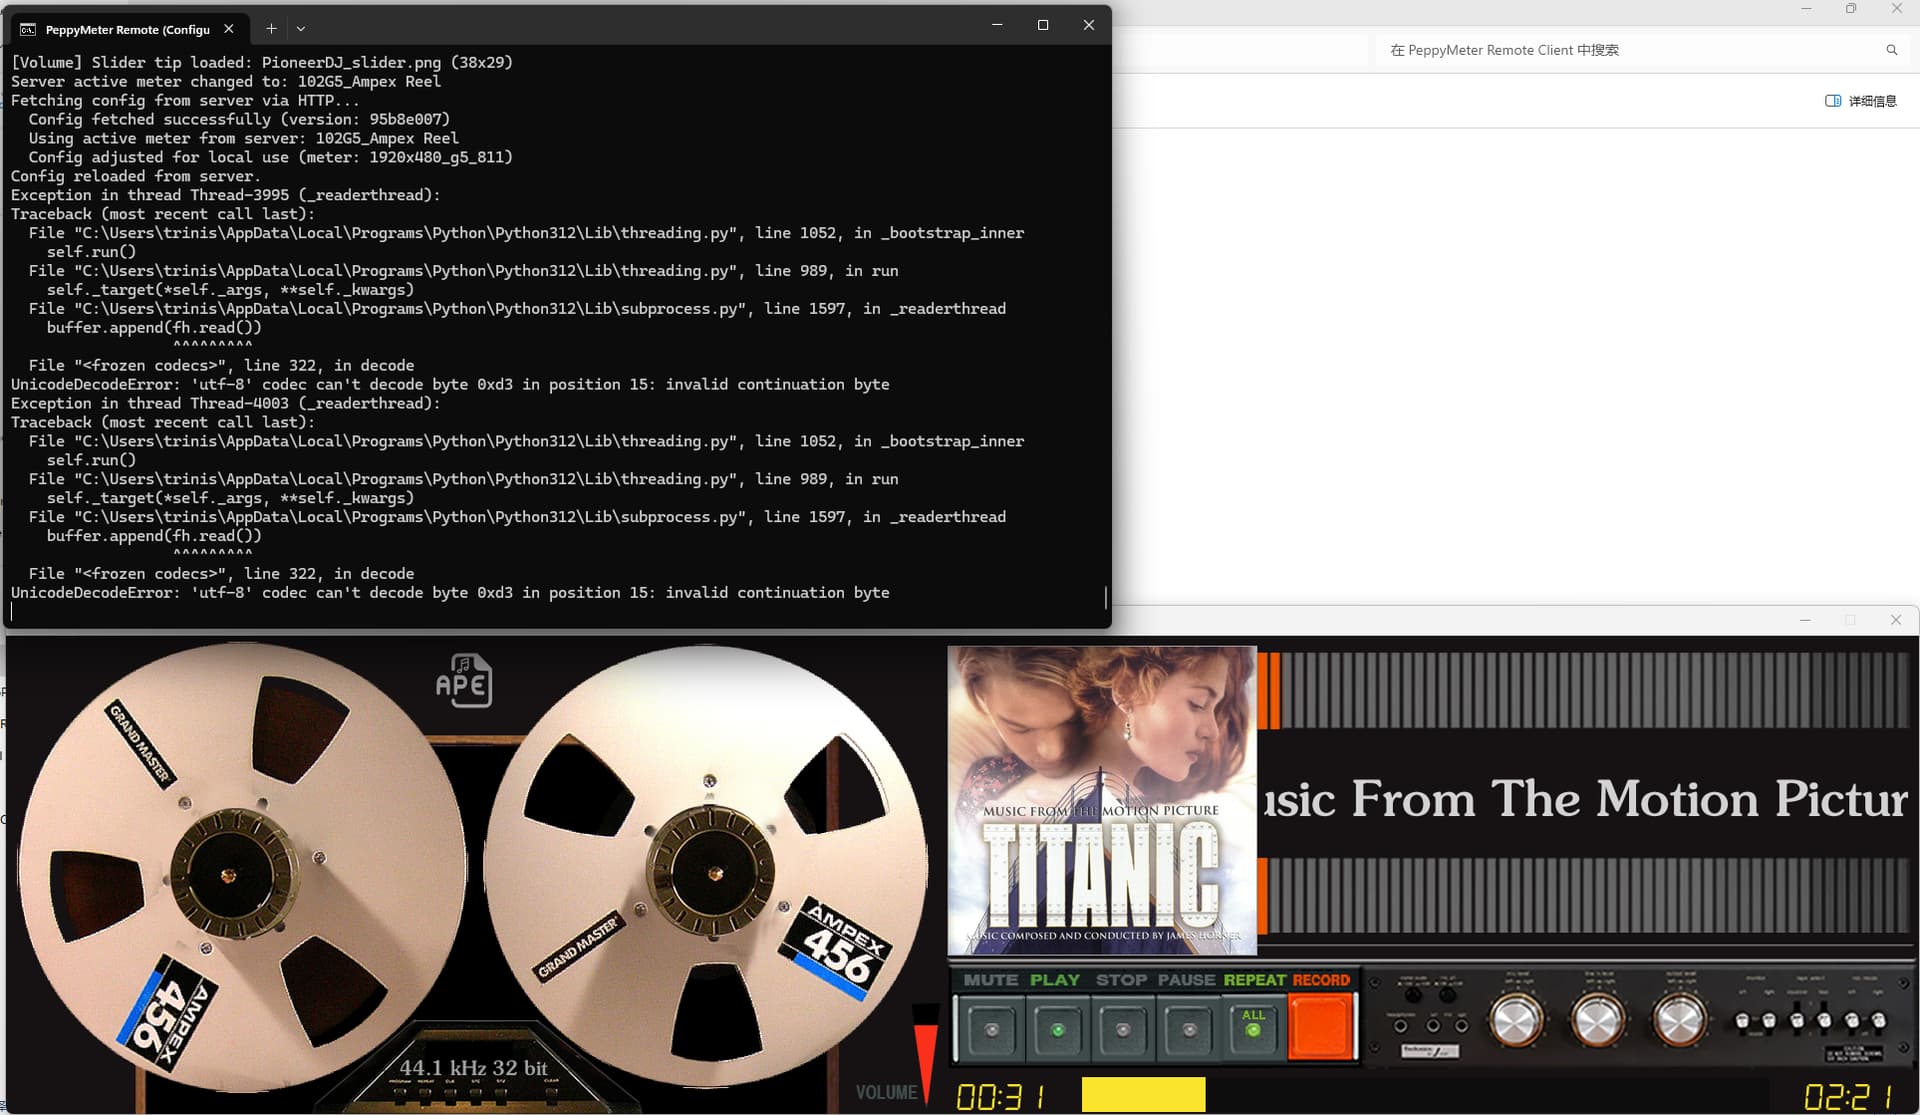Click the middle silver knob
The height and width of the screenshot is (1115, 1920).
1597,1021
